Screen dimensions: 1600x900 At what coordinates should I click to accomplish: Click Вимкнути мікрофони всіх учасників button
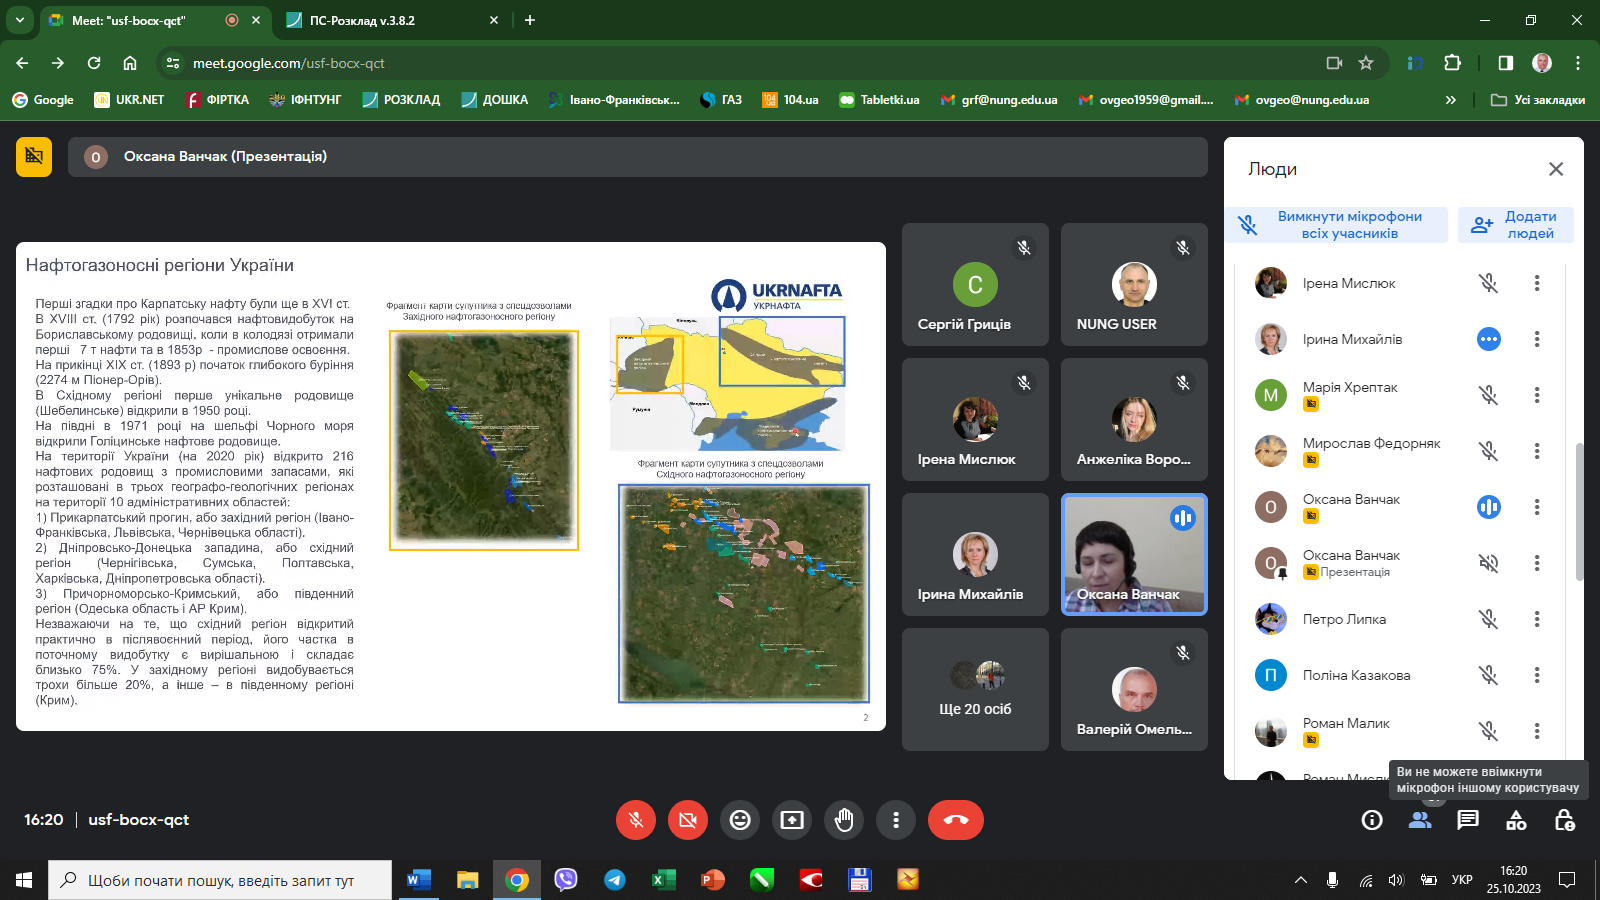click(x=1336, y=225)
